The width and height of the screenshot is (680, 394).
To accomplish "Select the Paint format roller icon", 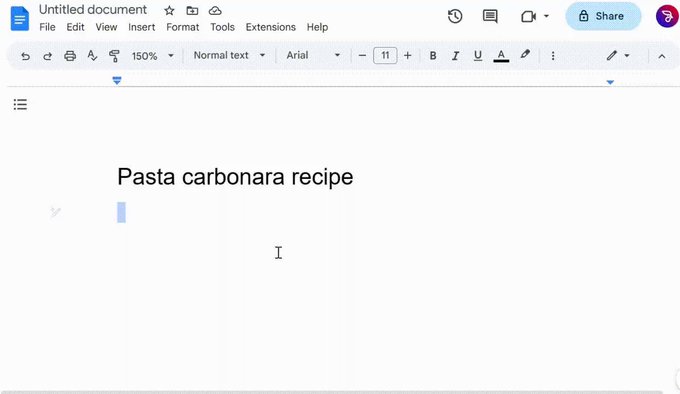I will (x=114, y=55).
